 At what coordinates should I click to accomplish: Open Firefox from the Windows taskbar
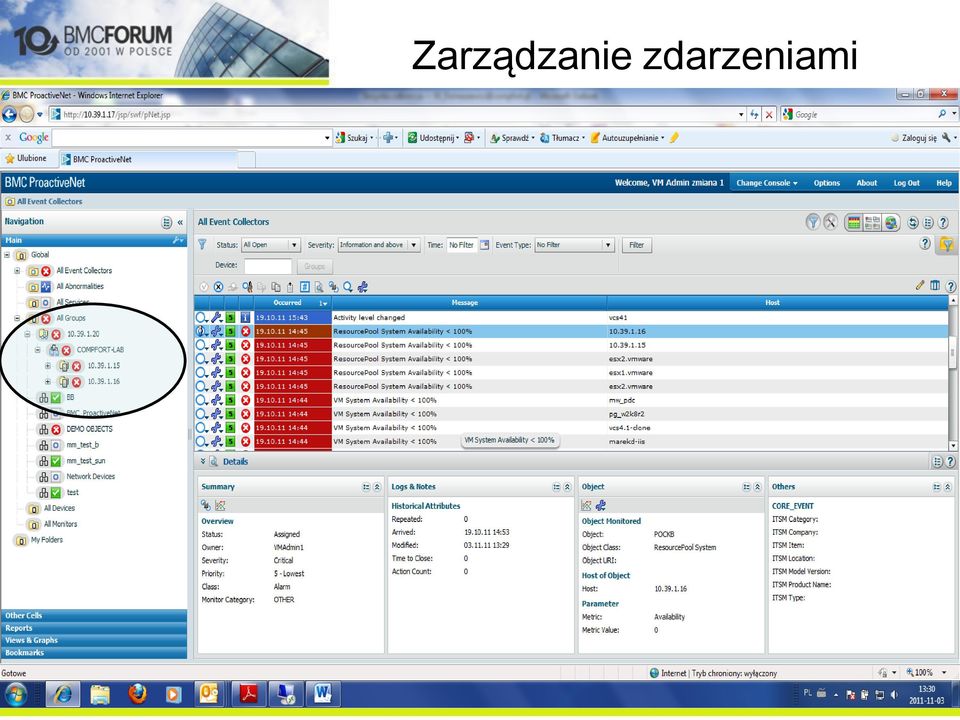click(138, 694)
